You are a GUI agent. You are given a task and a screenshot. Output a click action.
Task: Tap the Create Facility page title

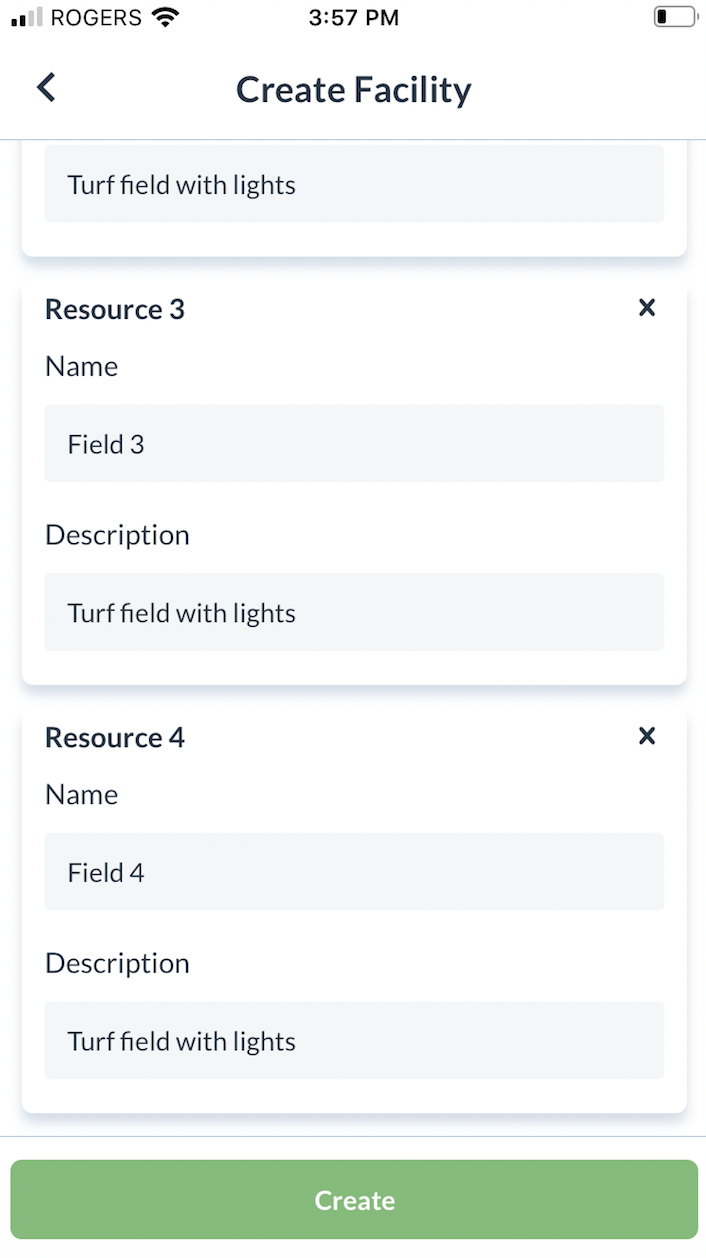coord(354,90)
